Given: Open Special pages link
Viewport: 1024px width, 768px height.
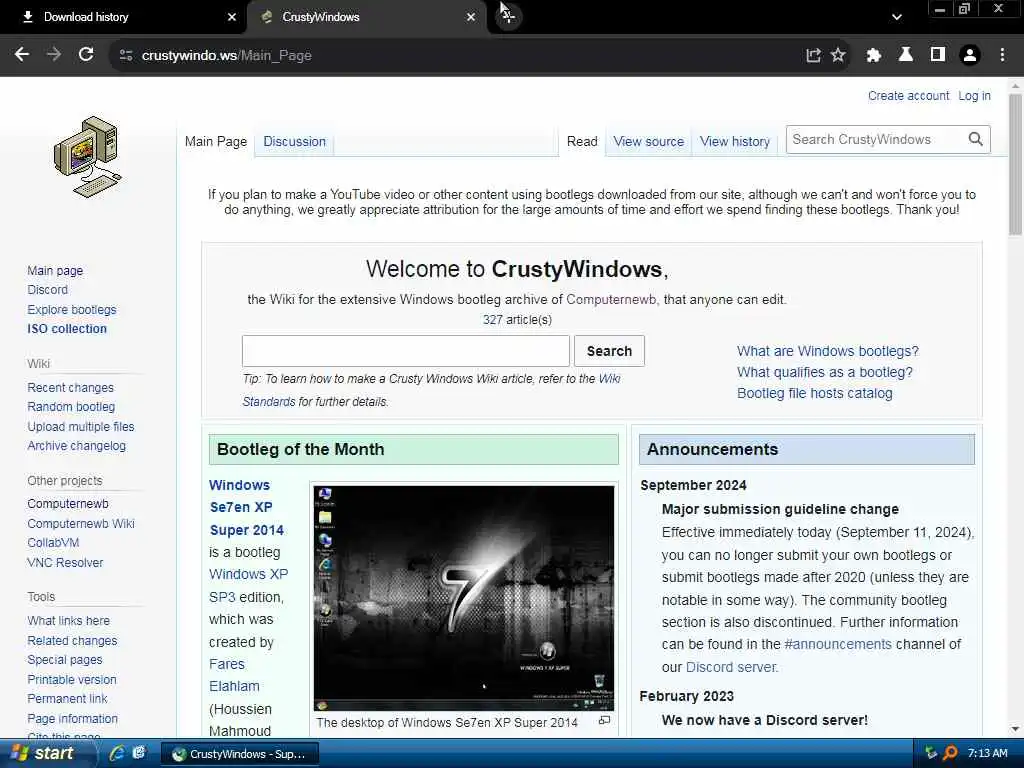Looking at the screenshot, I should click(65, 660).
